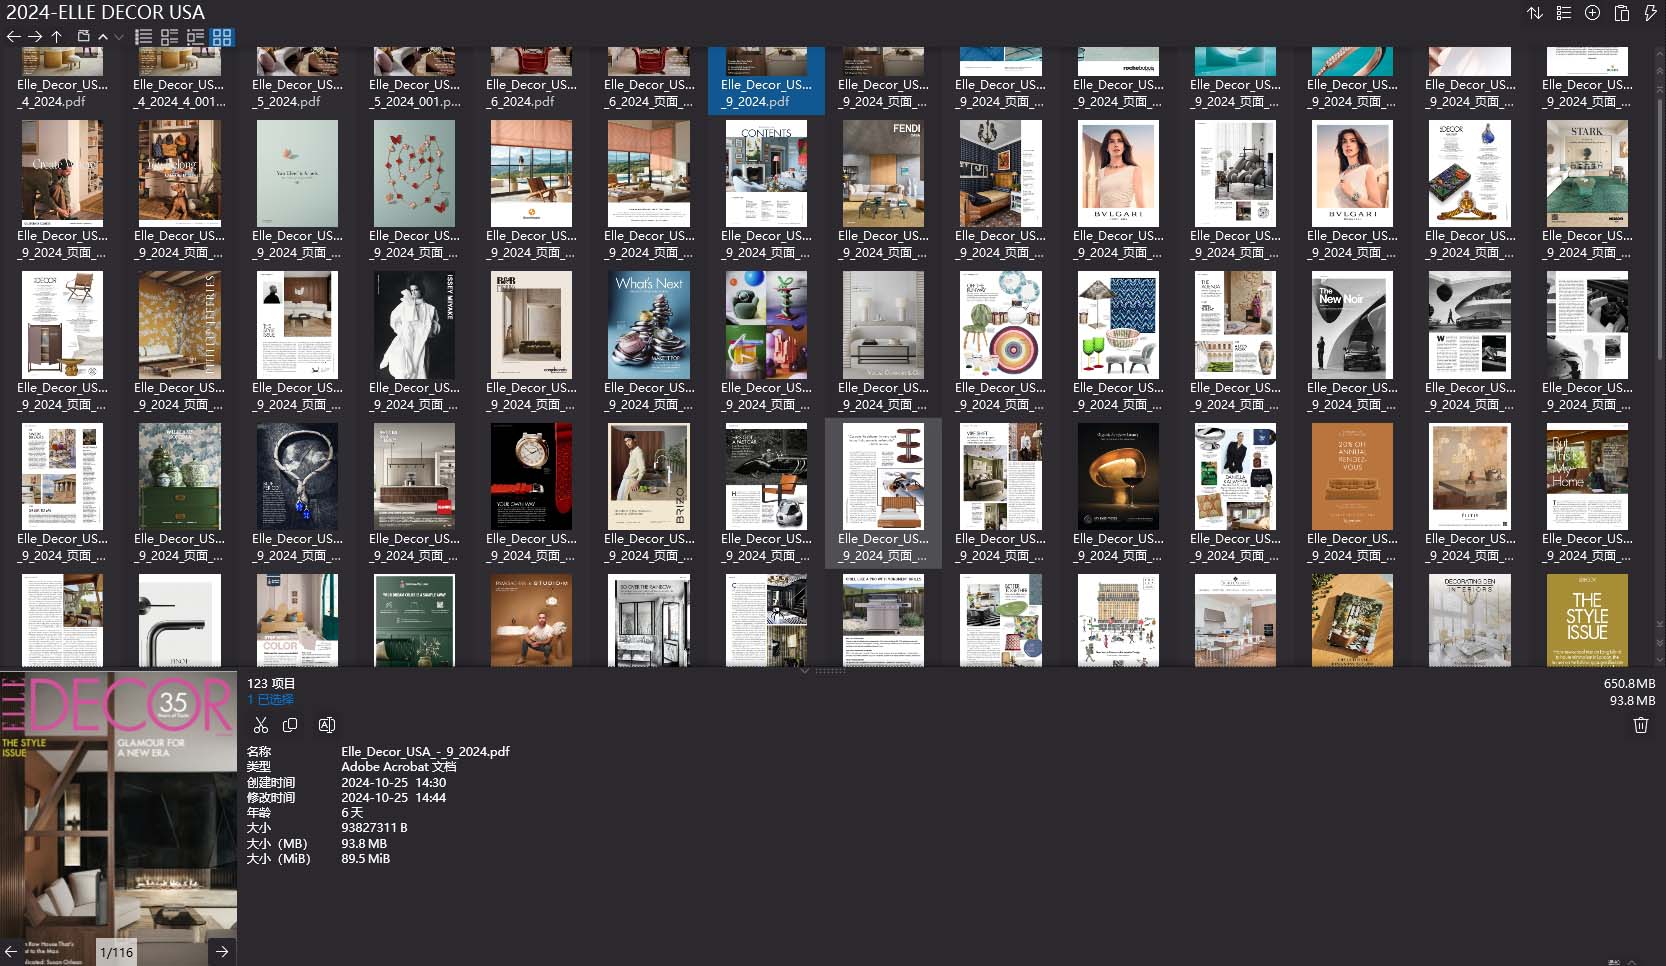Select the file ending with _4_2024 4 001
The width and height of the screenshot is (1666, 966).
(180, 80)
